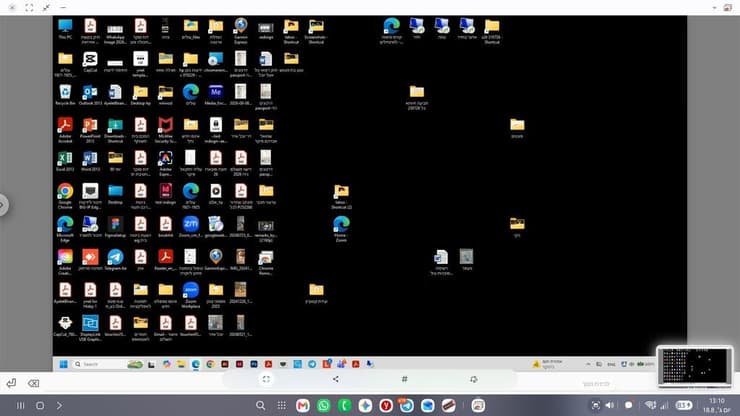Select the WhatsApp Image file icon
The image size is (740, 416).
115,33
